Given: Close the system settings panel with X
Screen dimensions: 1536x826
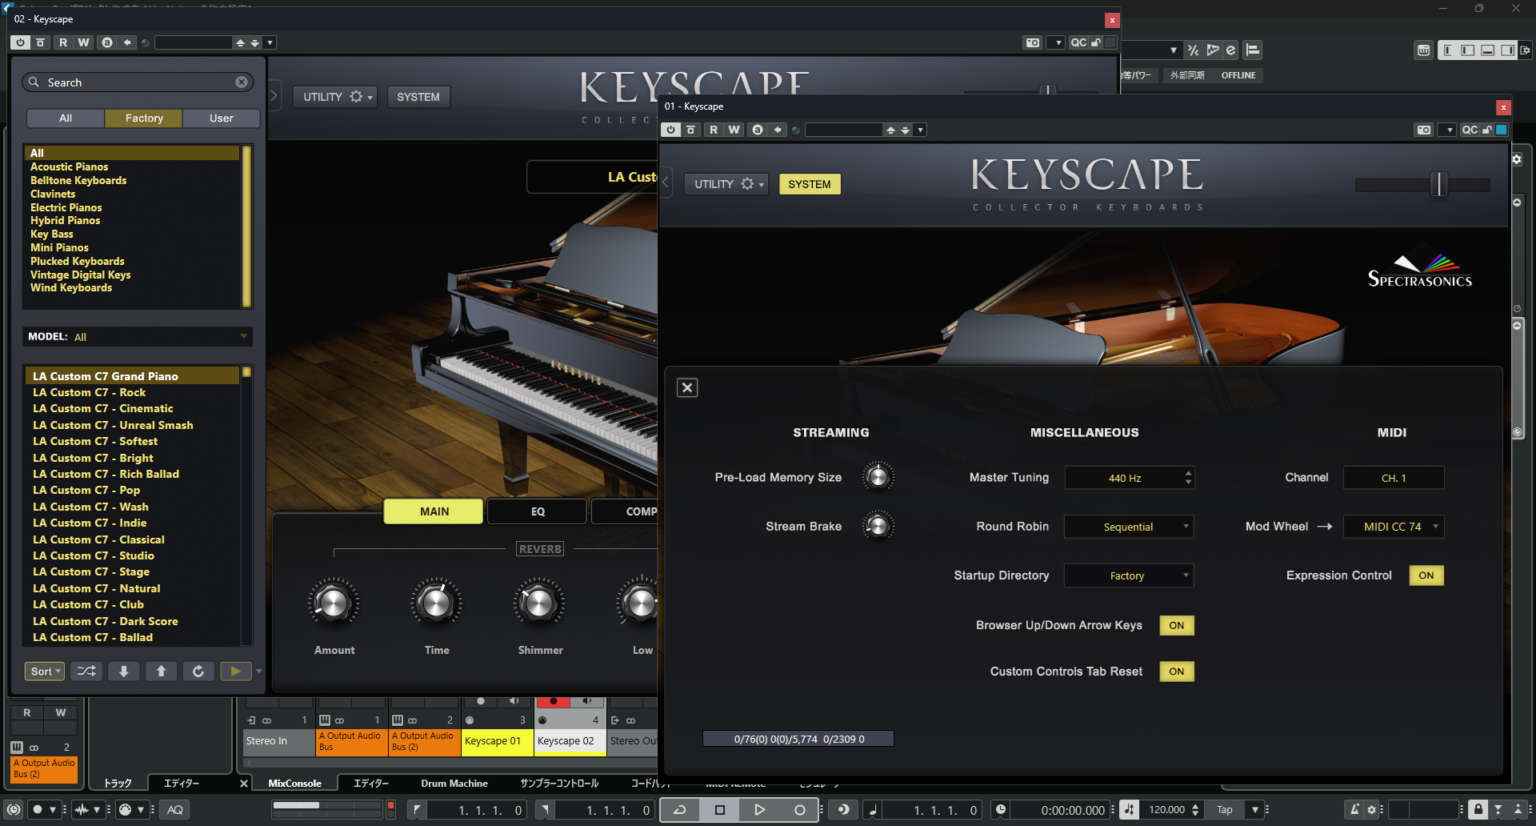Looking at the screenshot, I should click(687, 388).
